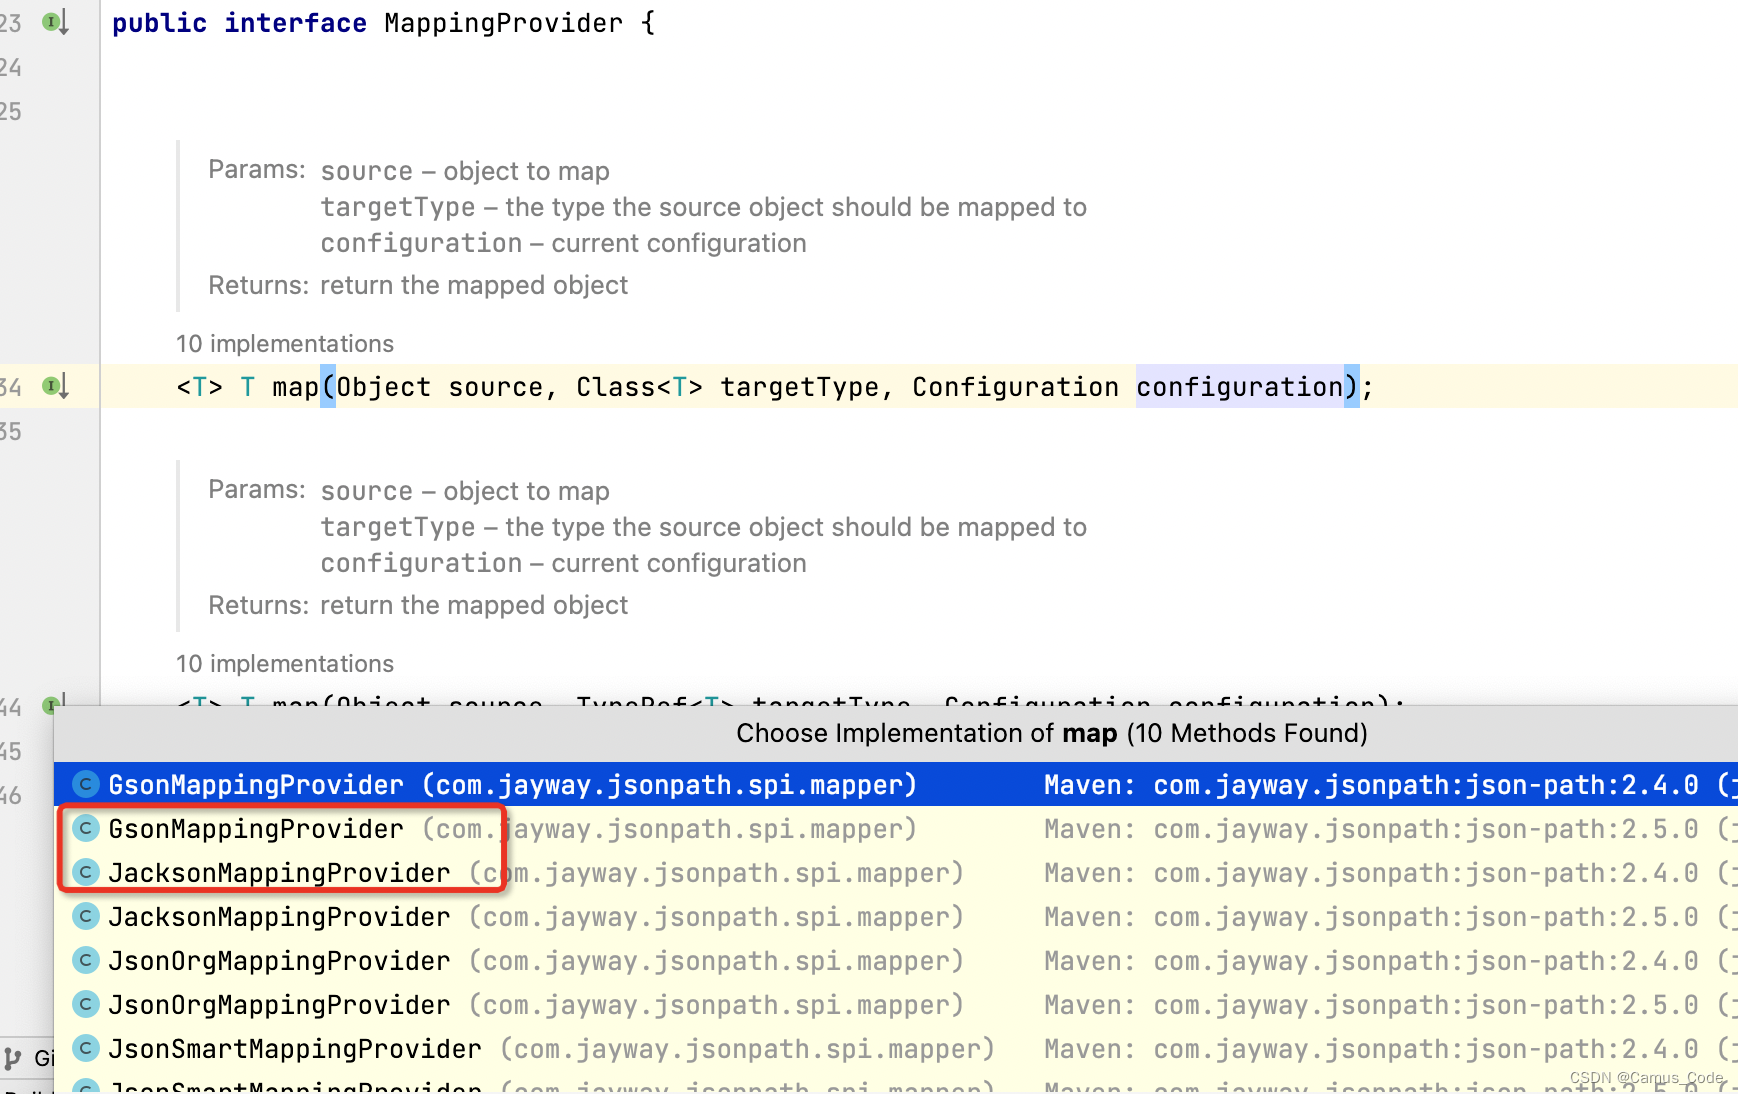Click the 'Choose Implementation of map' popup title
Viewport: 1738px width, 1094px height.
point(1052,733)
